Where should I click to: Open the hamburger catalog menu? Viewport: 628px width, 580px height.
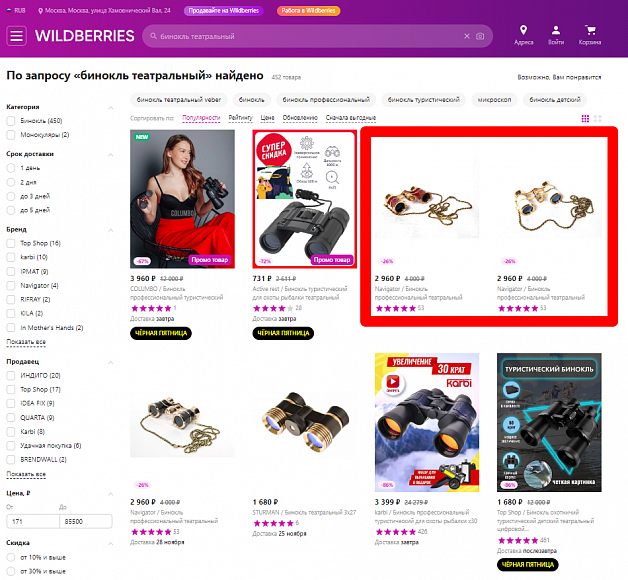tap(16, 36)
